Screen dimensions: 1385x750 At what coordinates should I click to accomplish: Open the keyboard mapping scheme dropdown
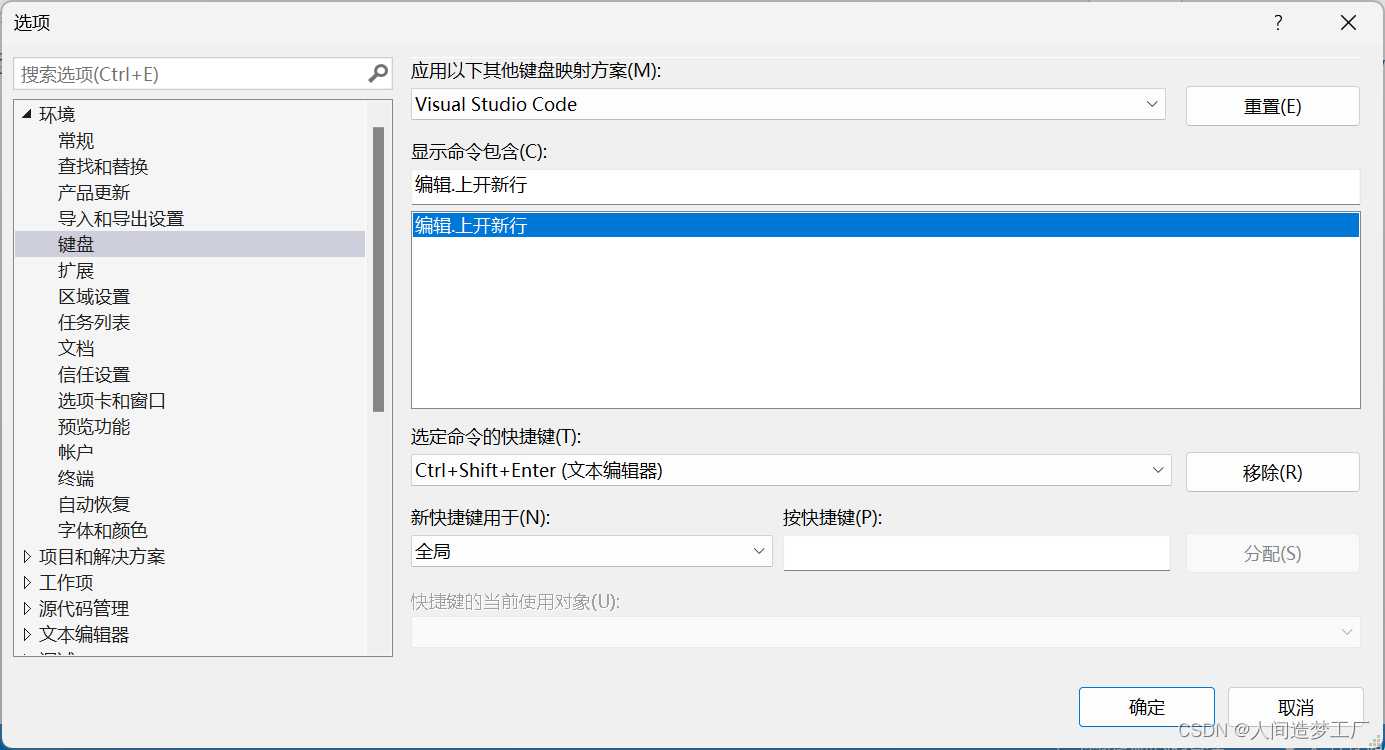click(x=1152, y=104)
